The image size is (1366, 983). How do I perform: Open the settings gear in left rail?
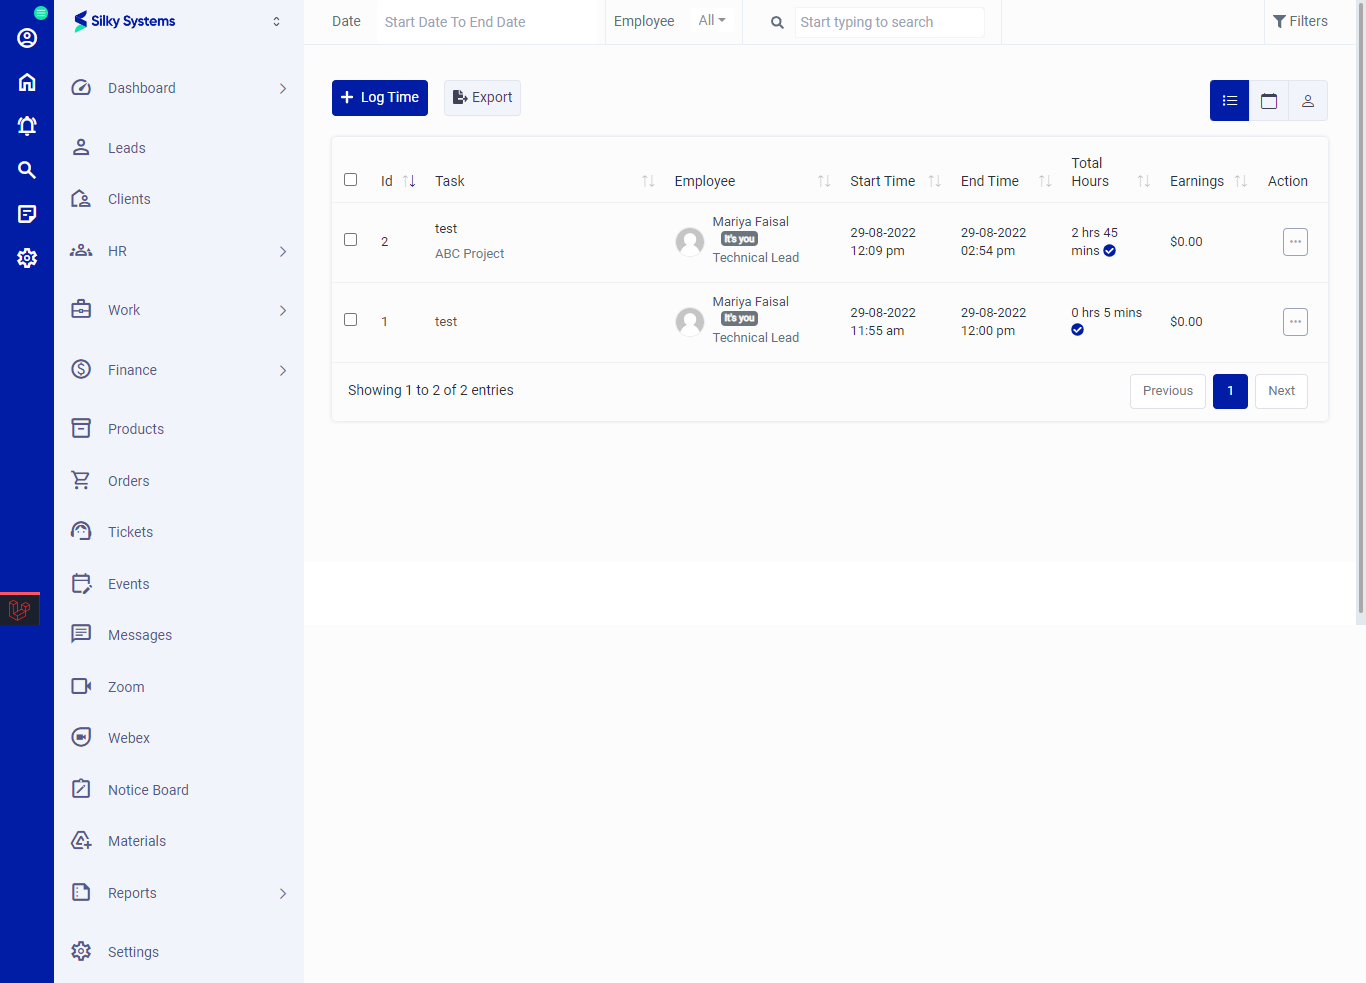(x=27, y=258)
